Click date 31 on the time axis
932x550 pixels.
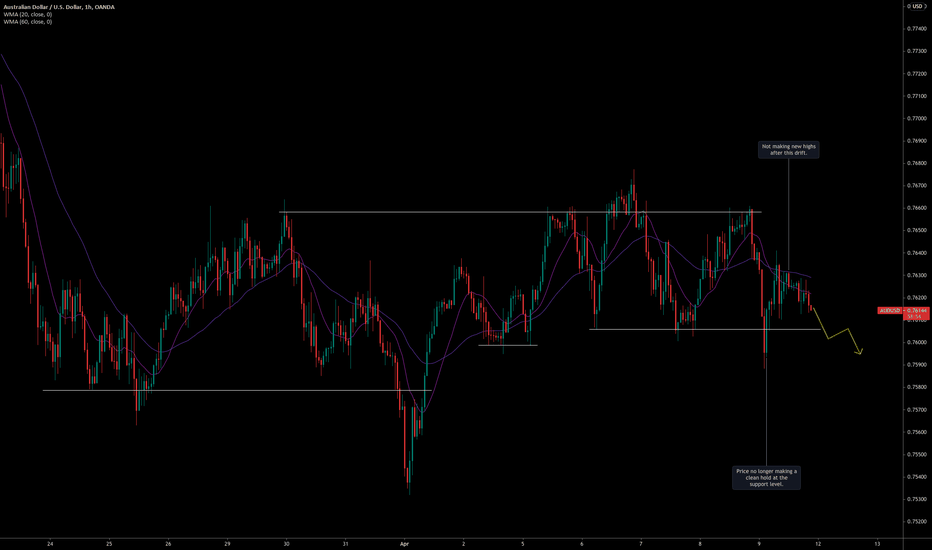pyautogui.click(x=345, y=543)
